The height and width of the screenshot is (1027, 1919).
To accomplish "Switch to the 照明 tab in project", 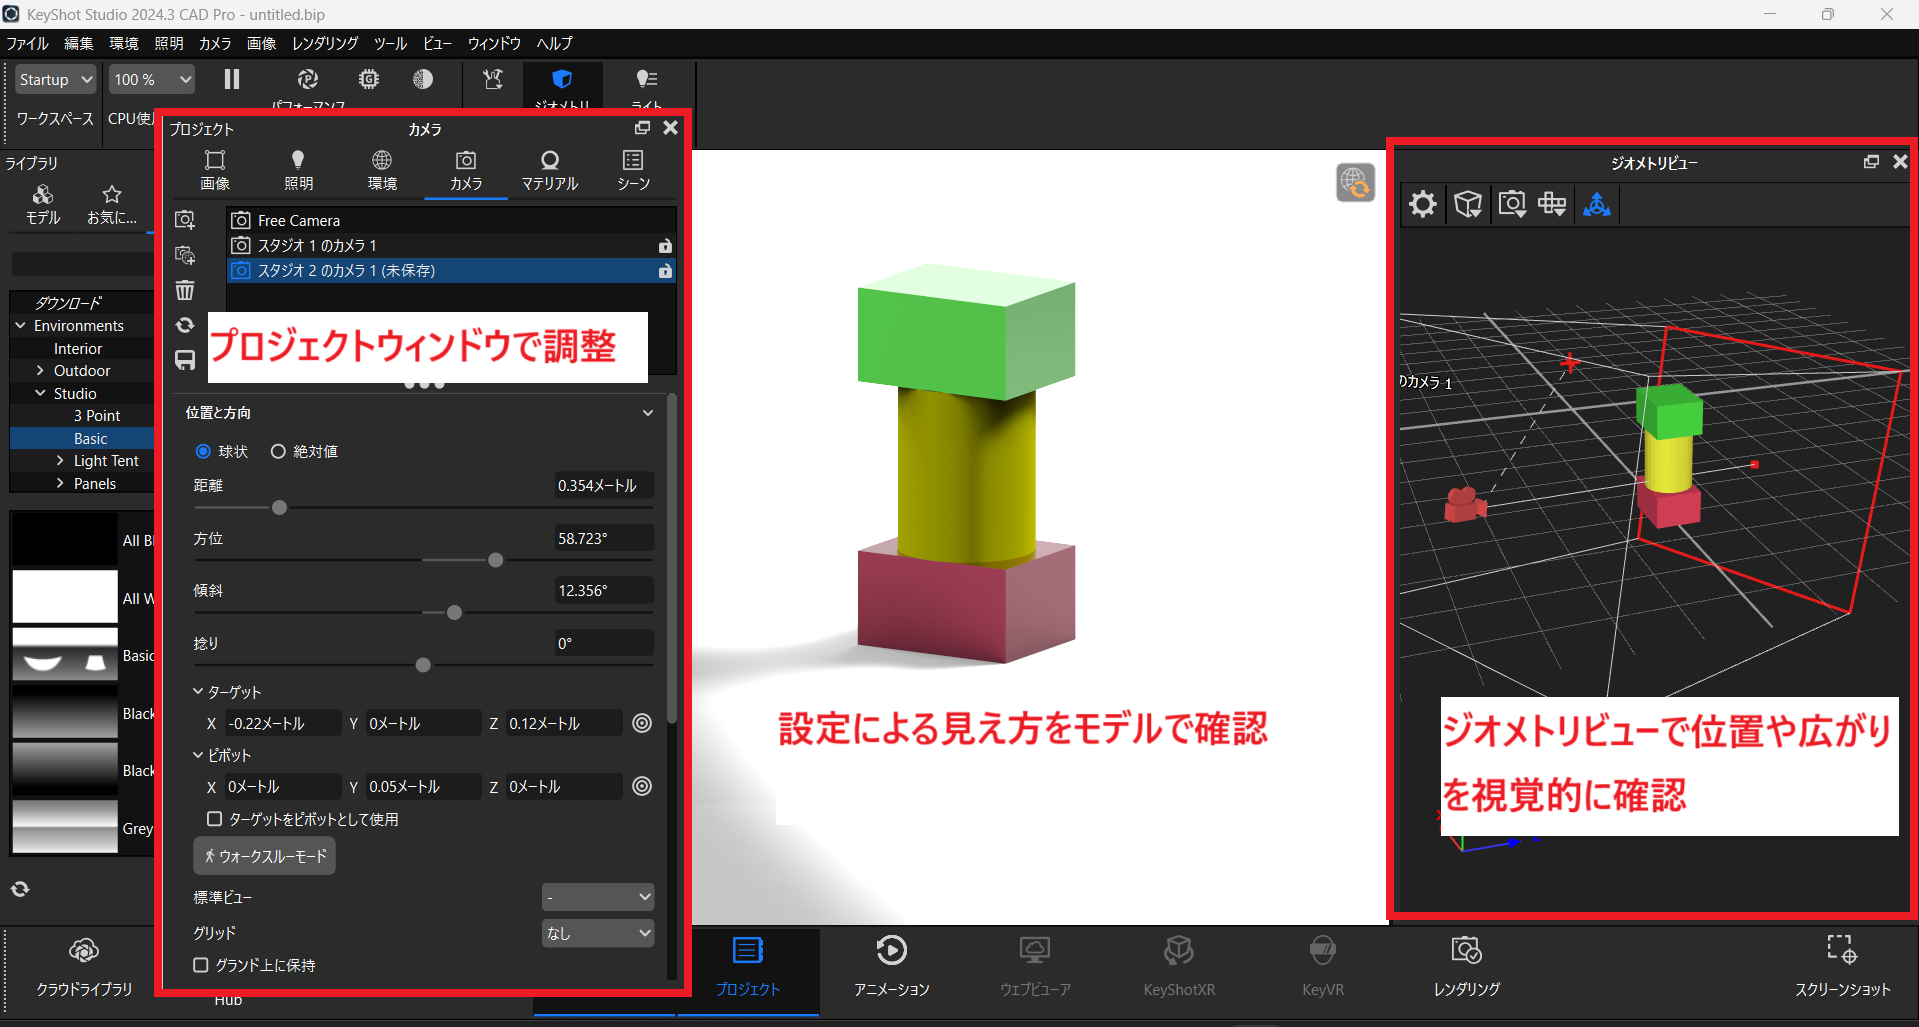I will (x=298, y=170).
